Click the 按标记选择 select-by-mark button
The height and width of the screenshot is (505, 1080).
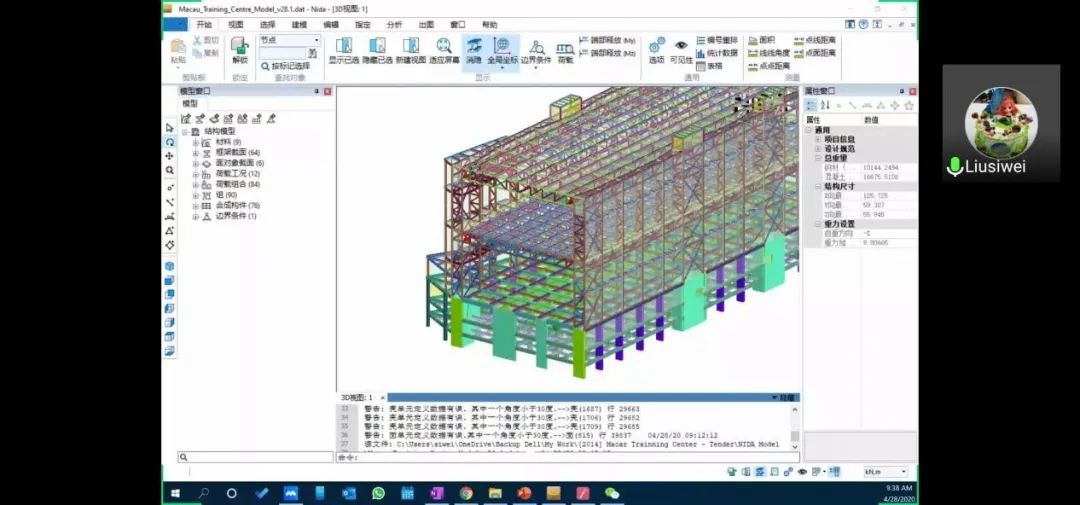pos(289,66)
